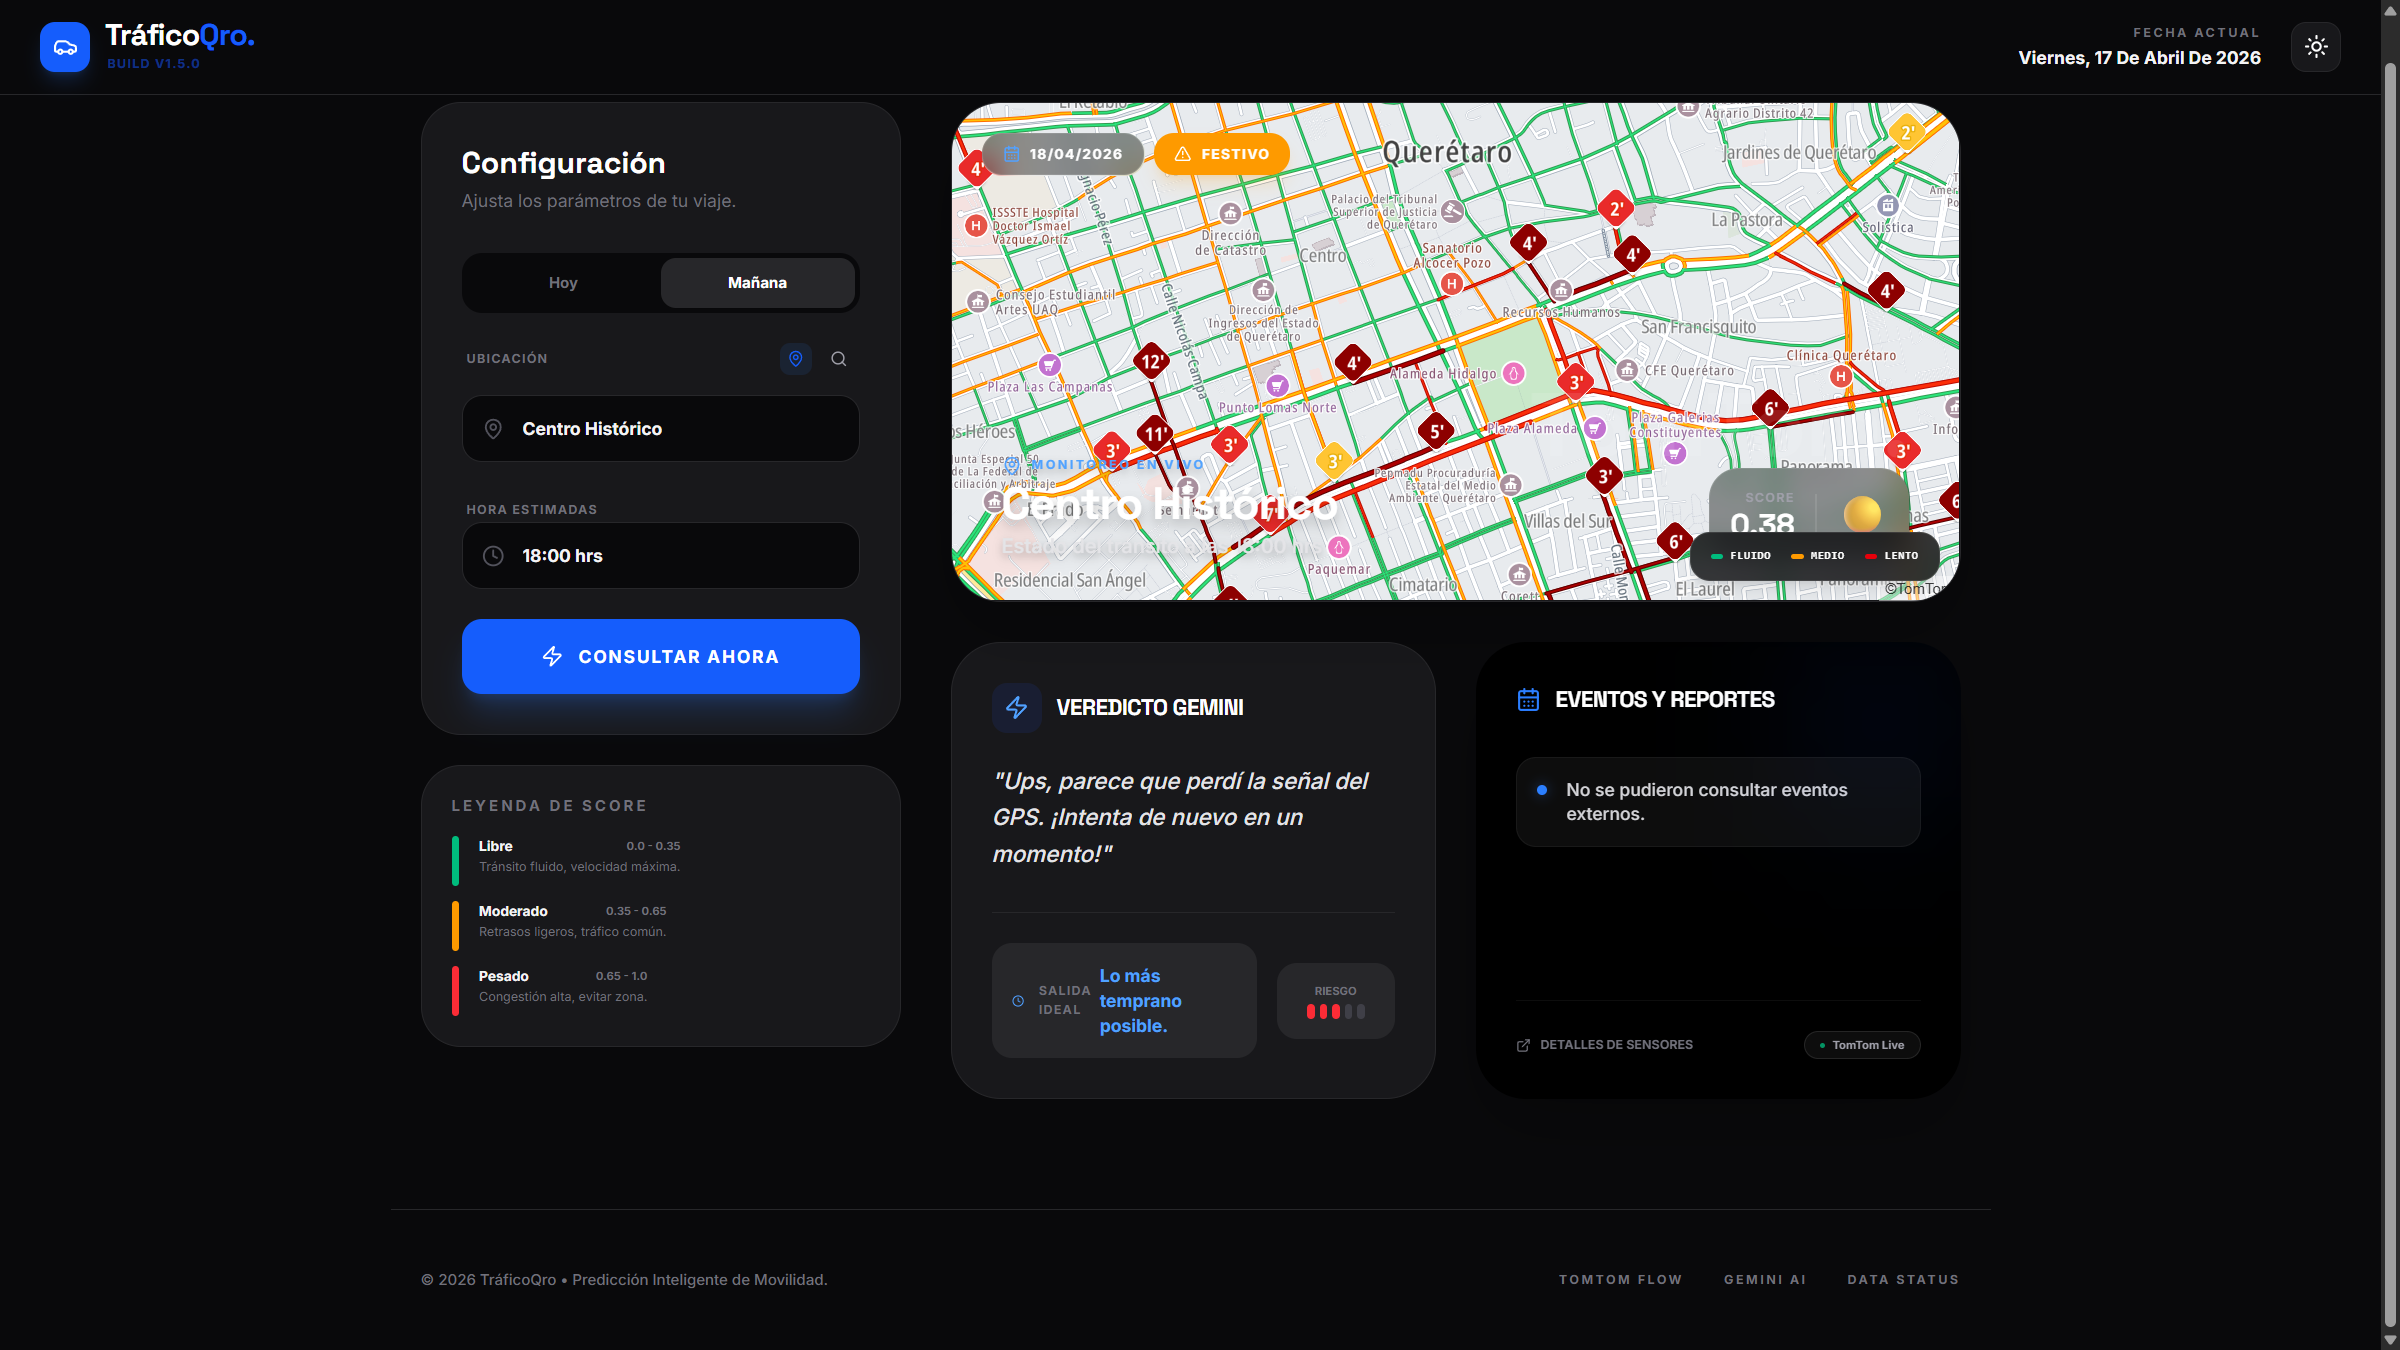
Task: Toggle light theme with sun icon
Action: pyautogui.click(x=2315, y=47)
